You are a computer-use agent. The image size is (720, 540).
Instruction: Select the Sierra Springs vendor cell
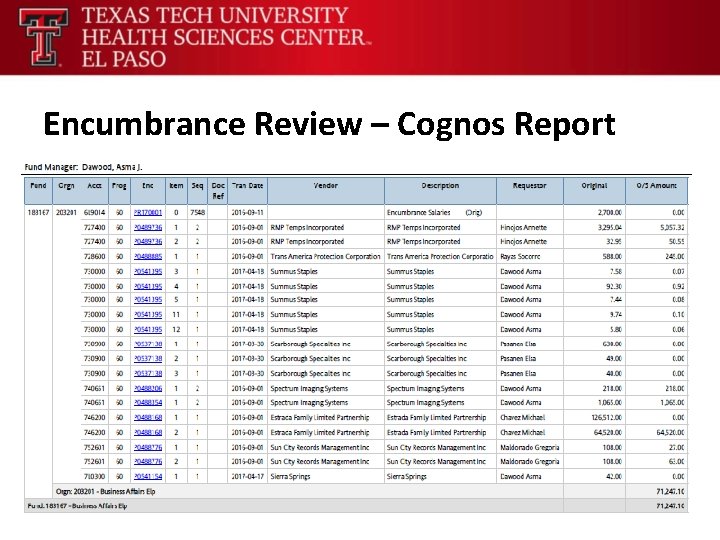click(x=290, y=477)
